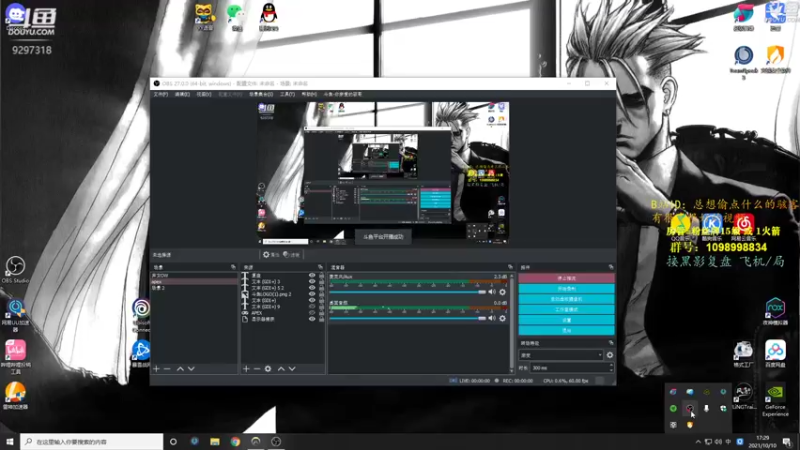This screenshot has width=800, height=450.
Task: Open the 视图(V) menu
Action: (204, 94)
